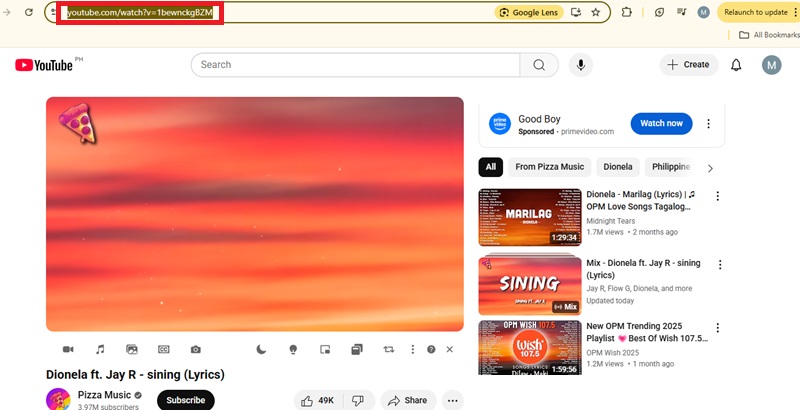
Task: Open Mix - Dionela ft. Jay R title
Action: pos(643,269)
